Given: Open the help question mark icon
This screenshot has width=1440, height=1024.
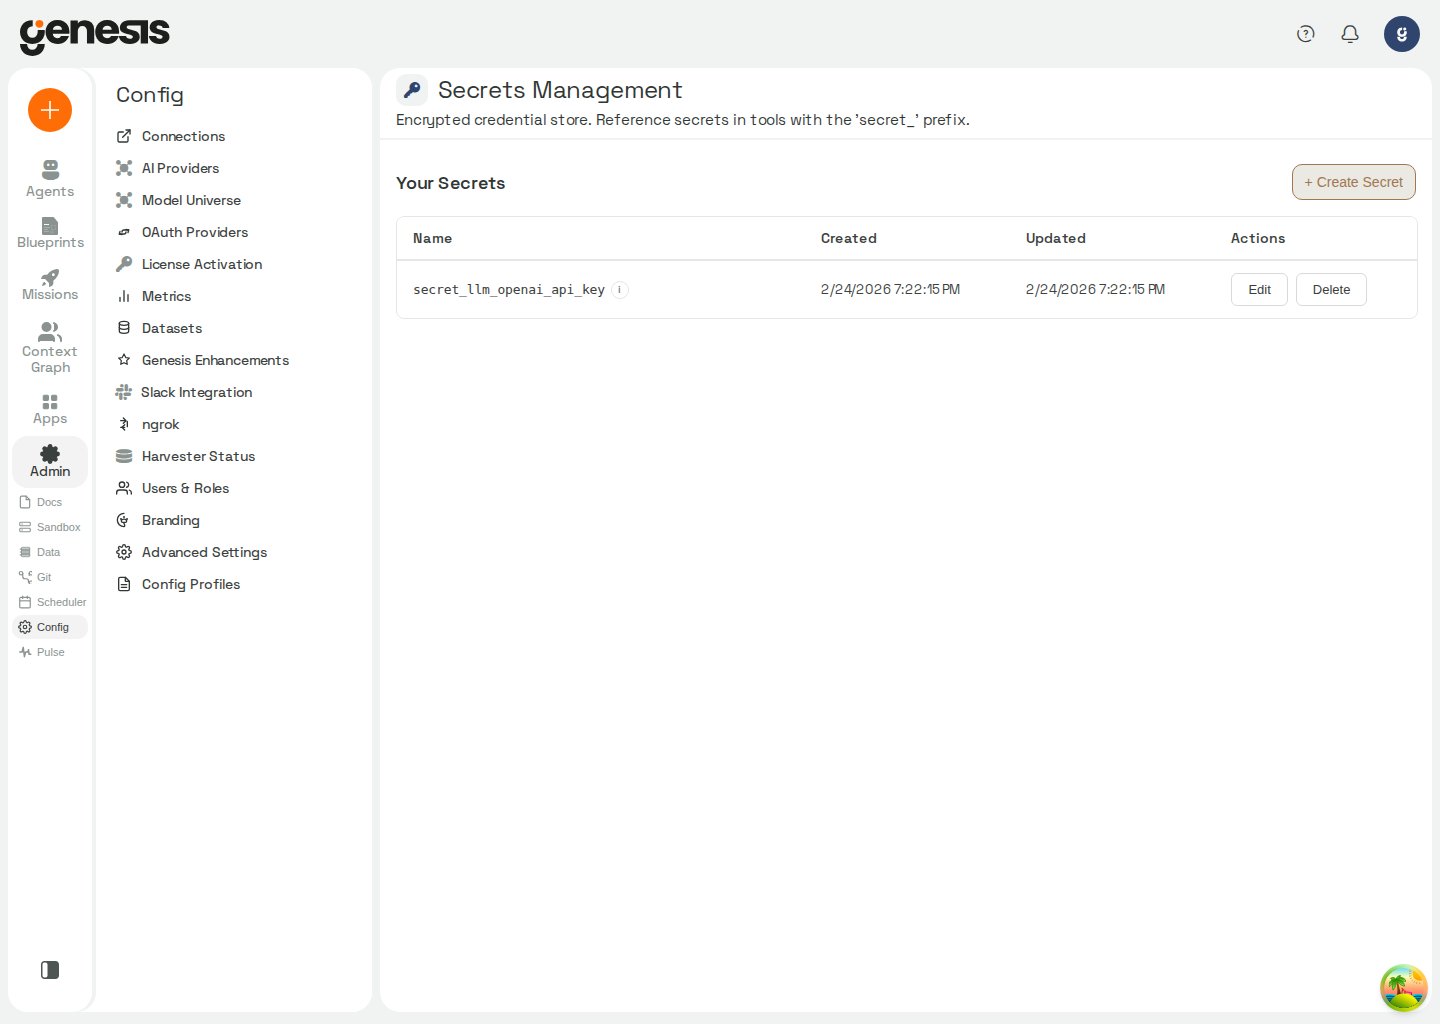Looking at the screenshot, I should 1306,34.
